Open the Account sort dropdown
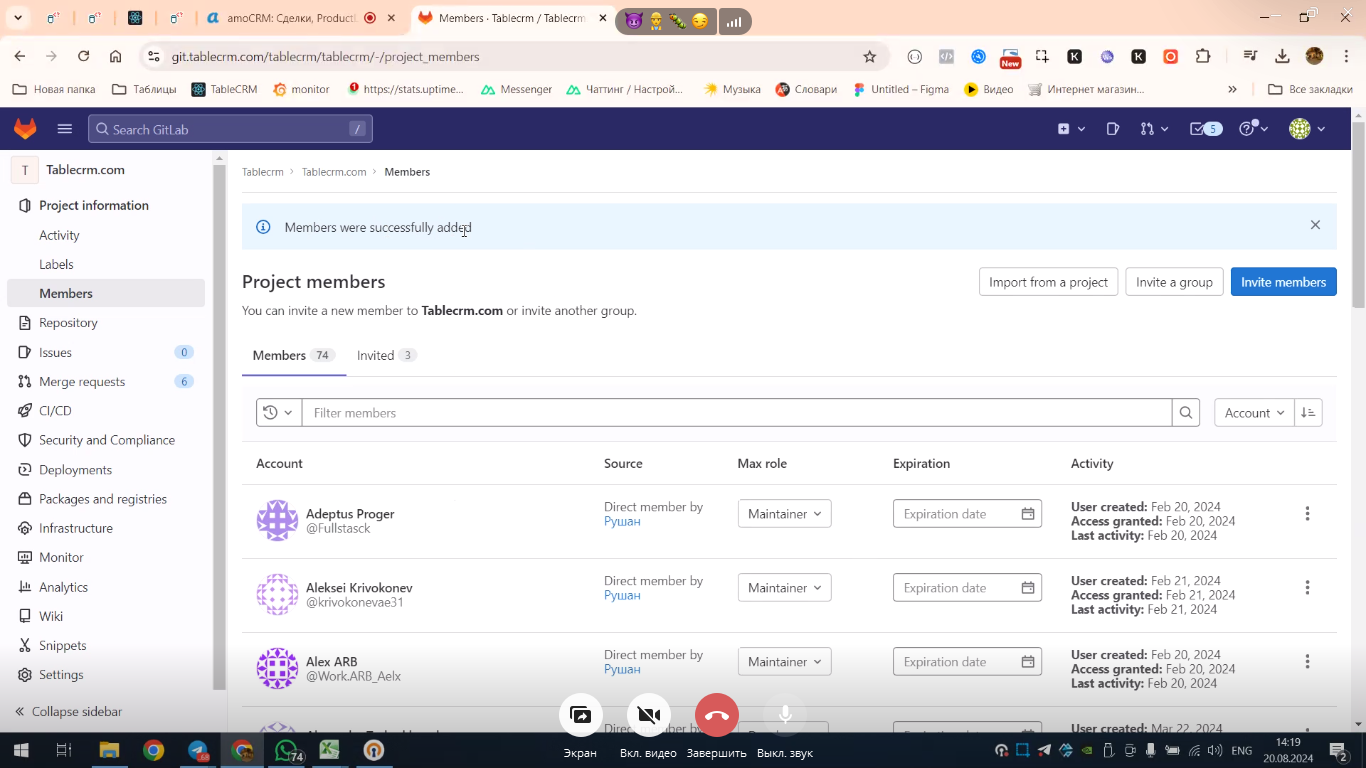 point(1254,412)
